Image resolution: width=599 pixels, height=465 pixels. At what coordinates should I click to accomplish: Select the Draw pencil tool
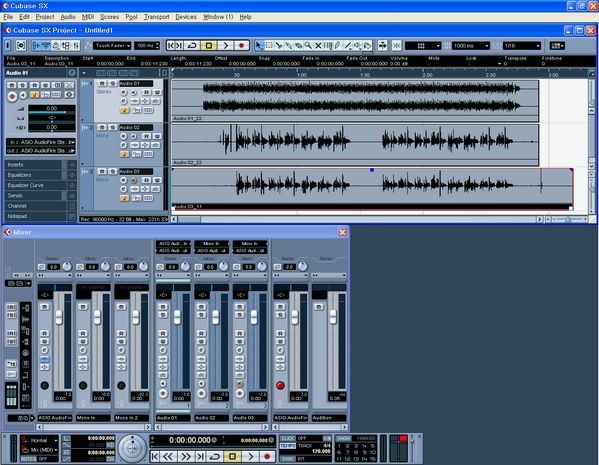pyautogui.click(x=338, y=45)
